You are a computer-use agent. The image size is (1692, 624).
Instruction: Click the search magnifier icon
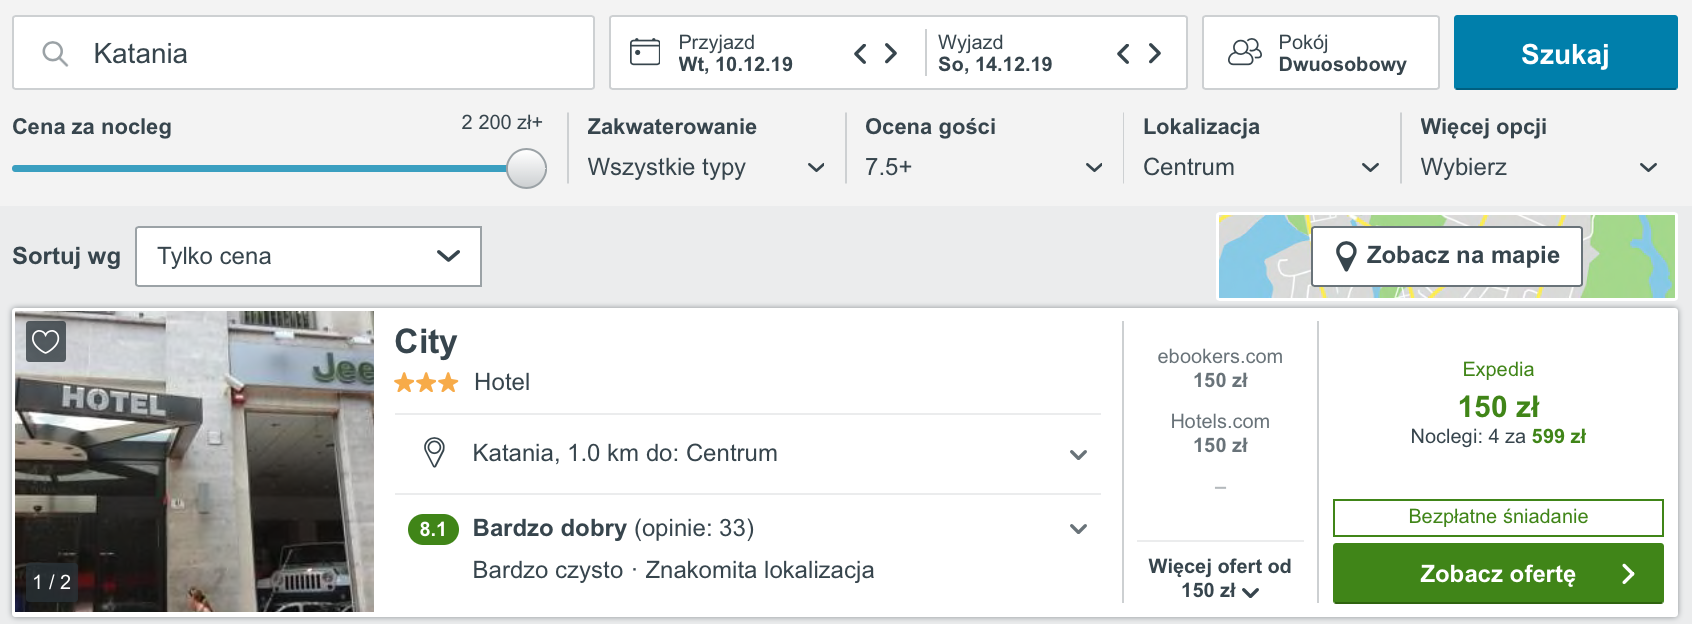pos(55,53)
